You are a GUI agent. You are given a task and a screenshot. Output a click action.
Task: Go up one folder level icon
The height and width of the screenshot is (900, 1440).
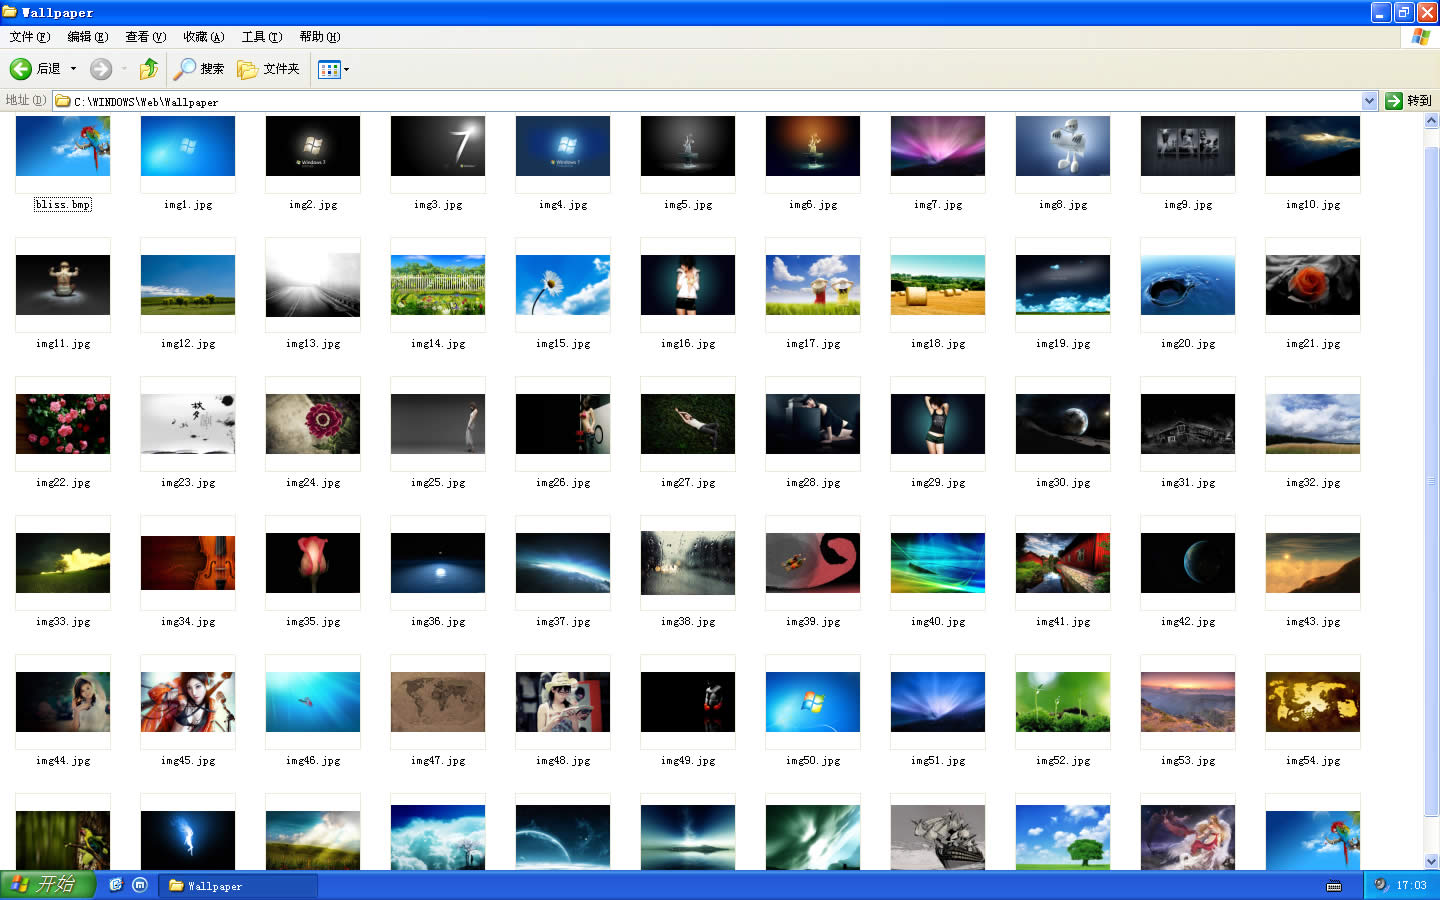[x=149, y=69]
